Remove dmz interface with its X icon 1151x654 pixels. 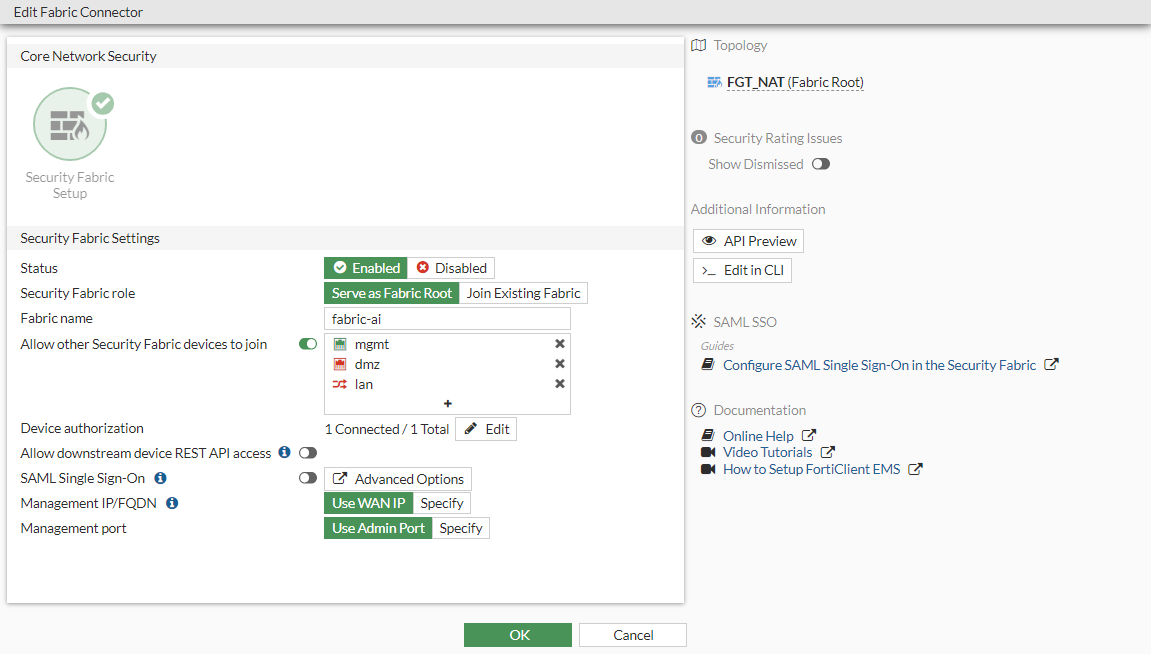560,364
